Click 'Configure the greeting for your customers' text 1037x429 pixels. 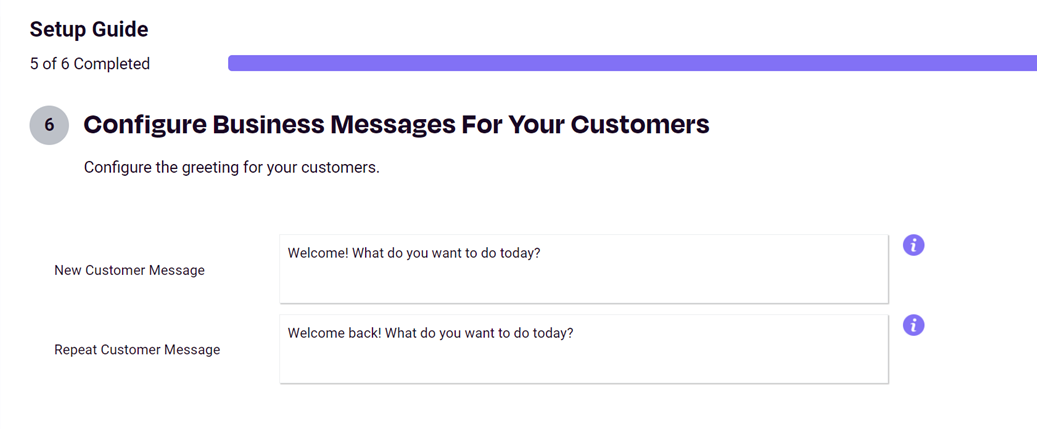[232, 168]
